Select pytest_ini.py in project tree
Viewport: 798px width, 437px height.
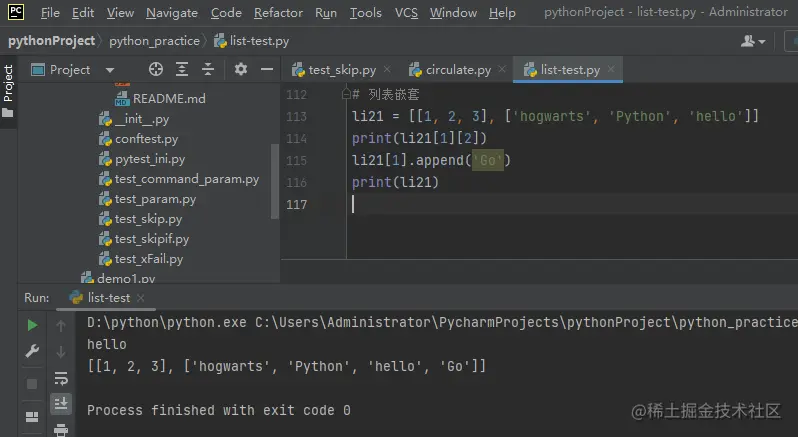pos(142,159)
